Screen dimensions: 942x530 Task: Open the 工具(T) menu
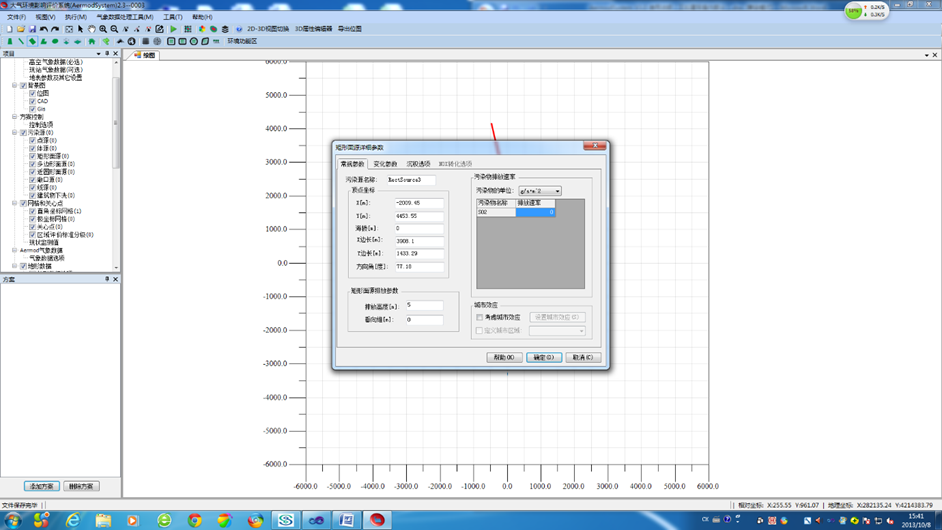click(172, 17)
